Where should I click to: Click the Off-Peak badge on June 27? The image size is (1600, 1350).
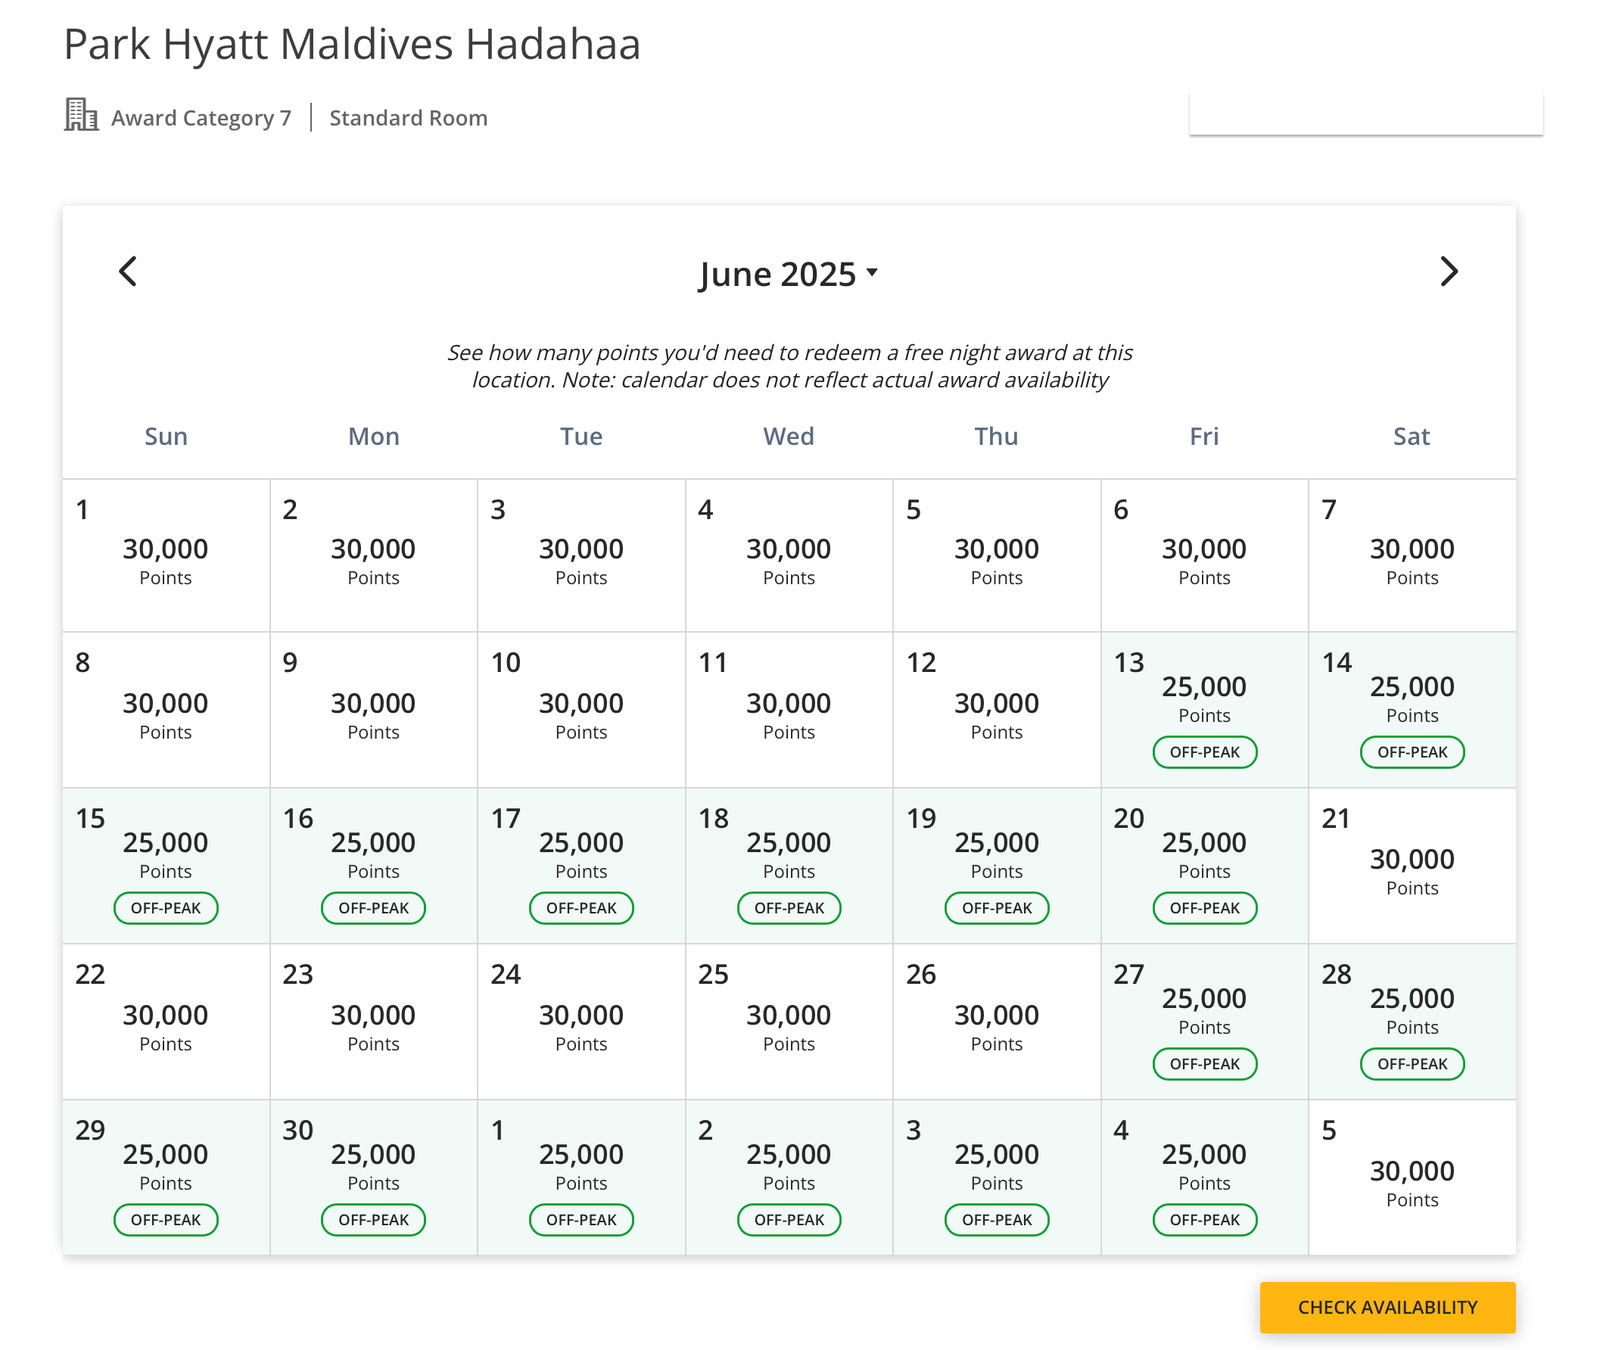[x=1204, y=1064]
